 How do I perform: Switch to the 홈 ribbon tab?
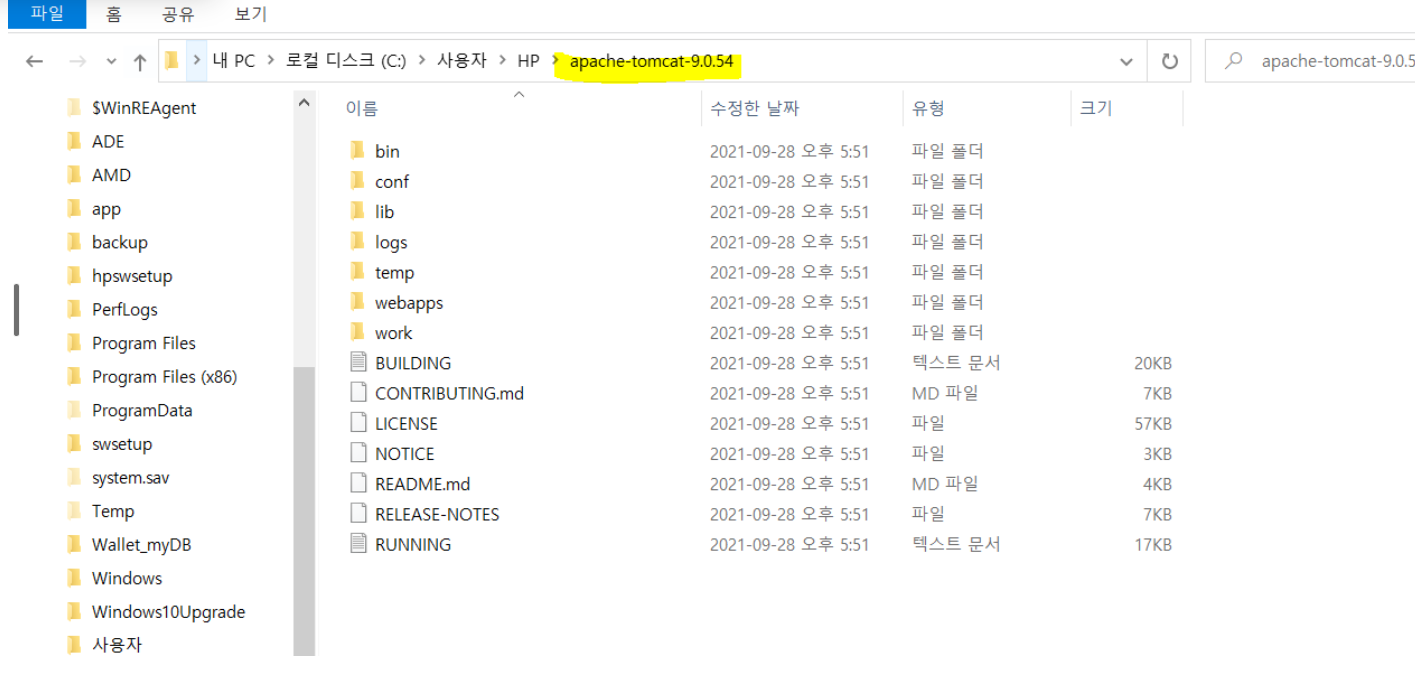point(114,14)
